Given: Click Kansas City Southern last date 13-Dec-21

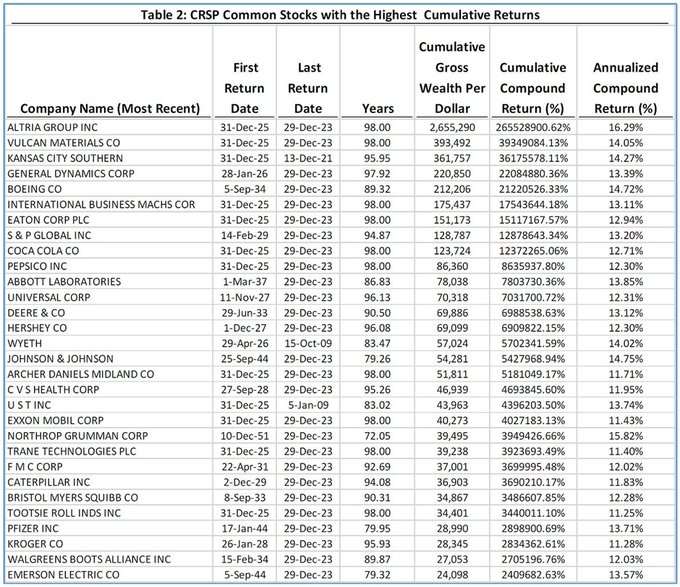Looking at the screenshot, I should [308, 158].
